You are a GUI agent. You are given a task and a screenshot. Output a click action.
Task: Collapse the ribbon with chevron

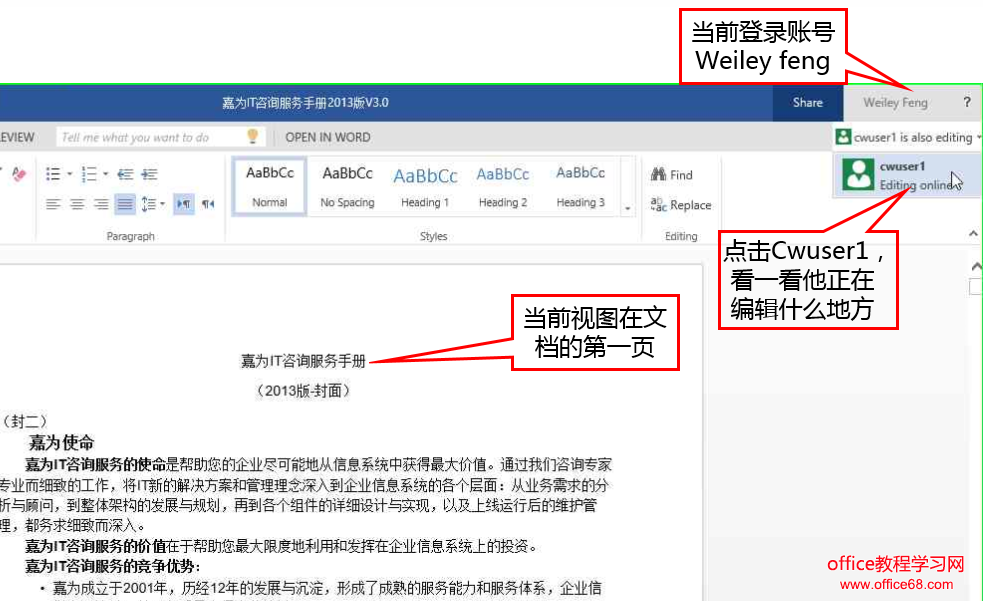pyautogui.click(x=973, y=234)
